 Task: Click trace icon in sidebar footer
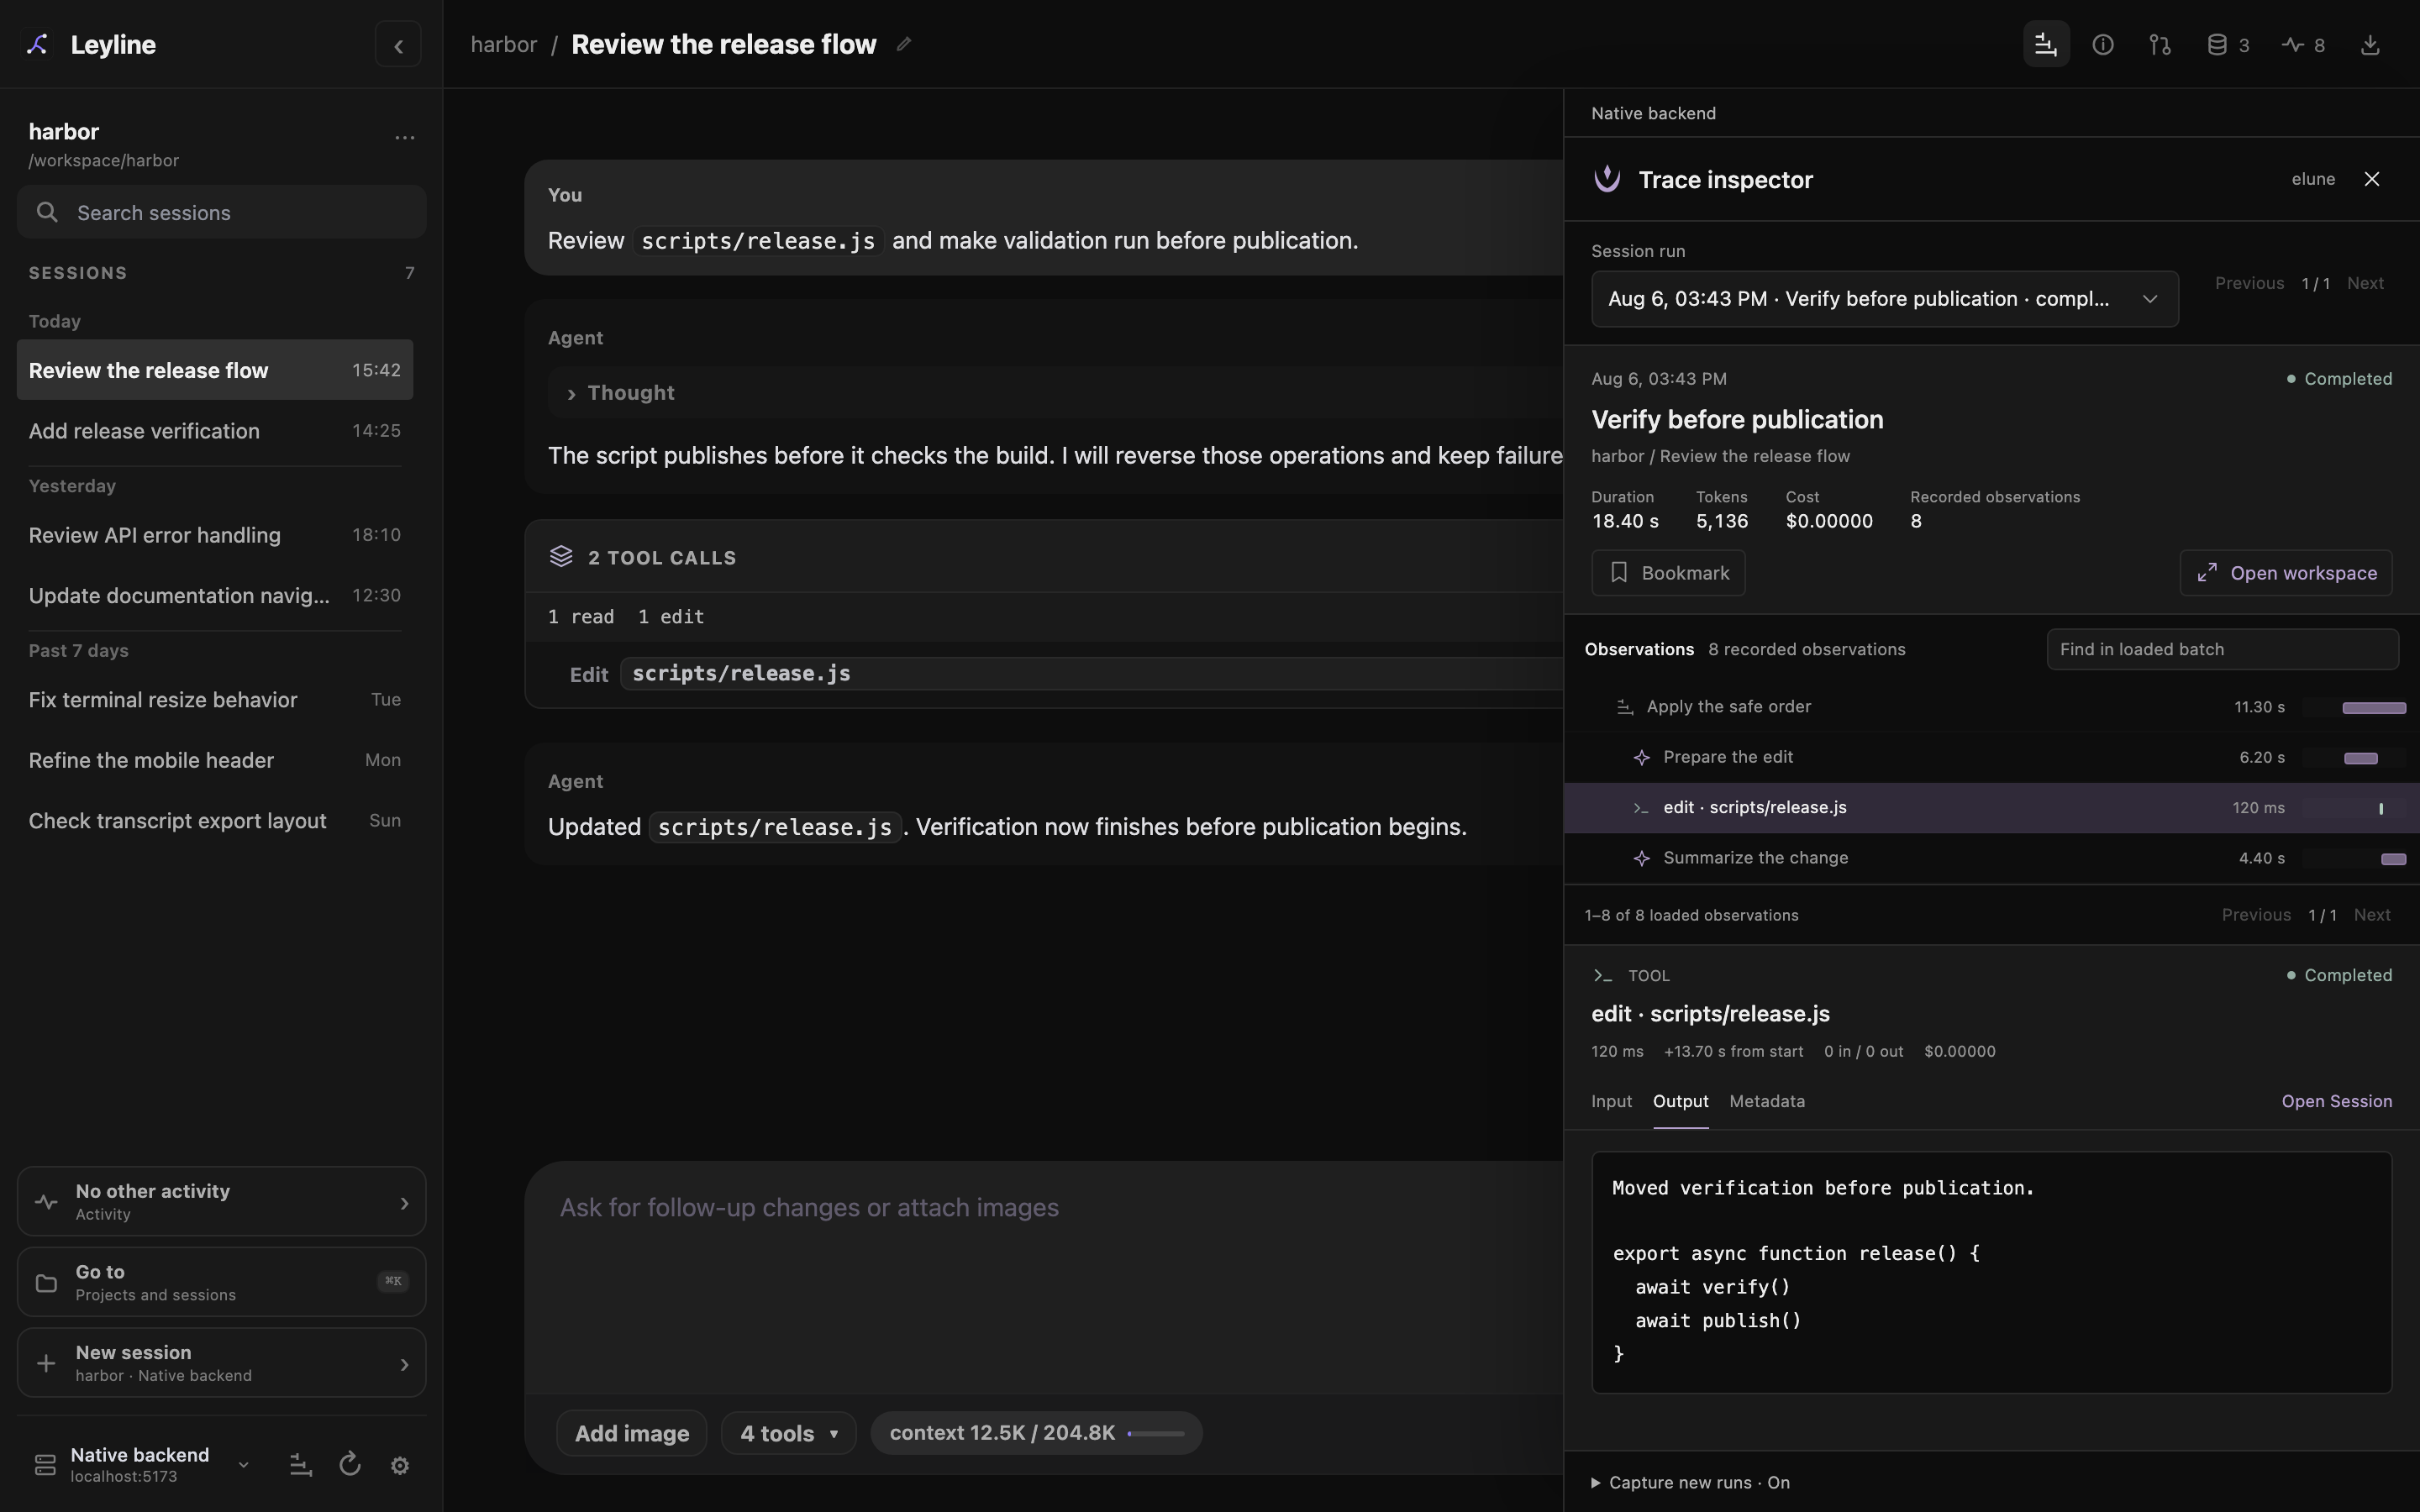click(x=300, y=1465)
